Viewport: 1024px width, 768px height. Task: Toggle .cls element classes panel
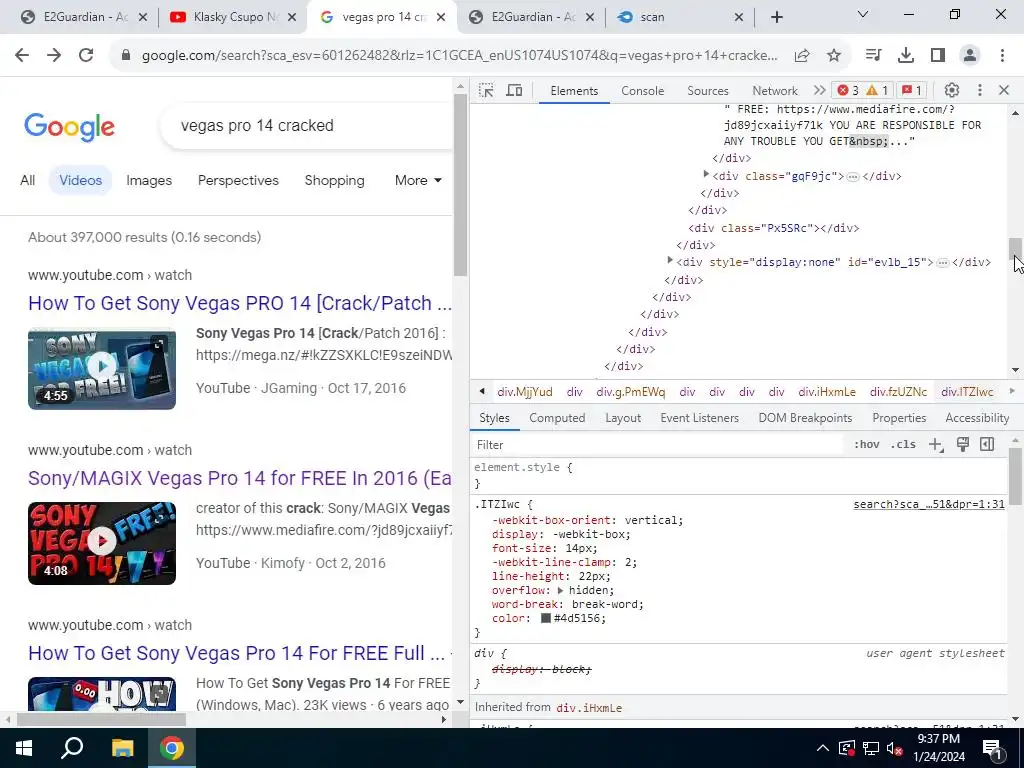click(x=903, y=445)
